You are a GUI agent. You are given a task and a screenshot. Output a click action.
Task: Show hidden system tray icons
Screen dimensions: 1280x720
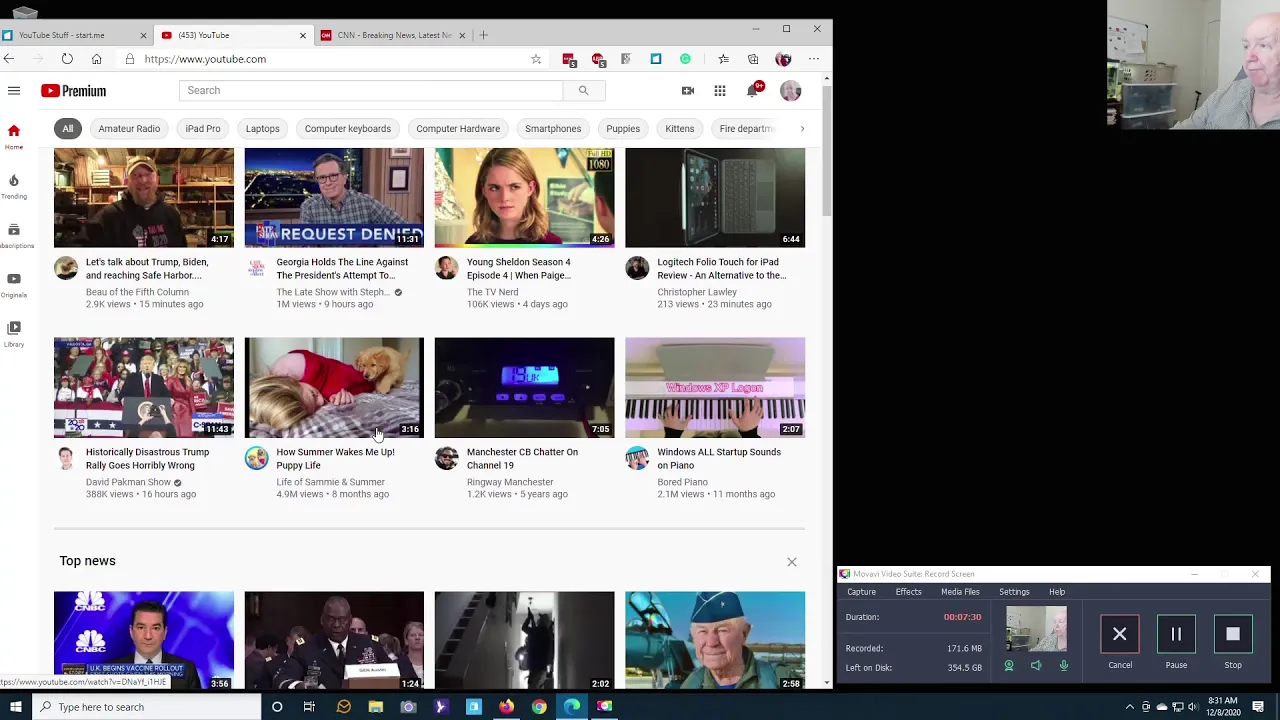1130,707
